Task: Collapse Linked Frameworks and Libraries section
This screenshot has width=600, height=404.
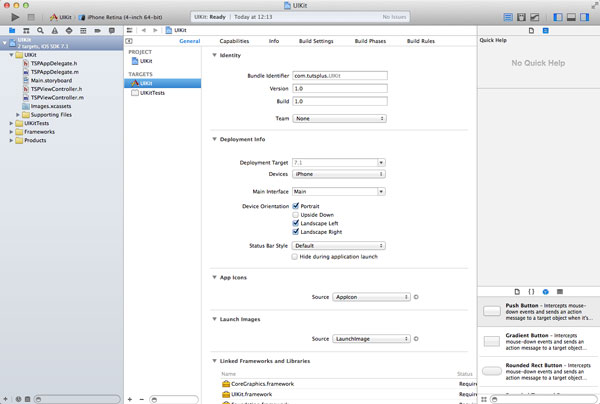Action: [214, 361]
